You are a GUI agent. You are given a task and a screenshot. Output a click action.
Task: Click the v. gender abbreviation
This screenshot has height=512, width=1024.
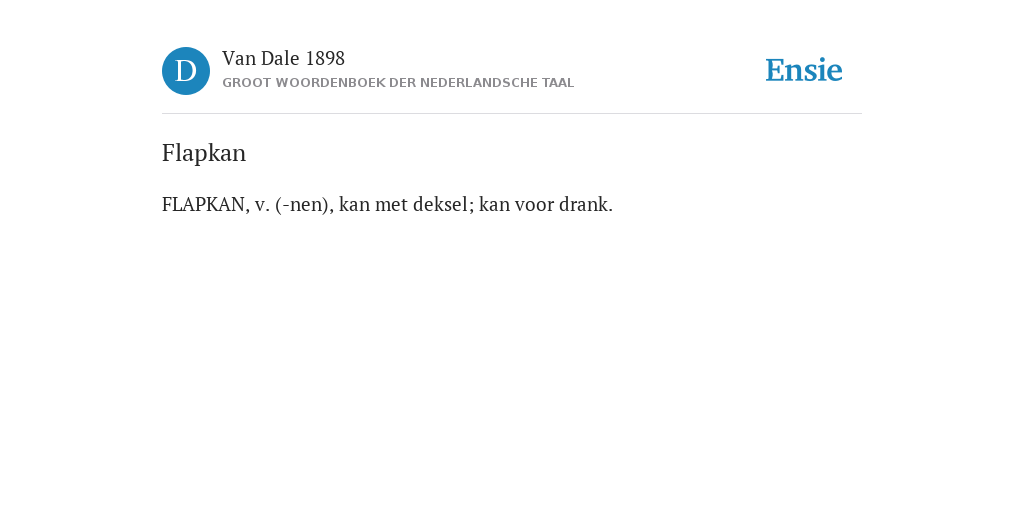coord(263,204)
